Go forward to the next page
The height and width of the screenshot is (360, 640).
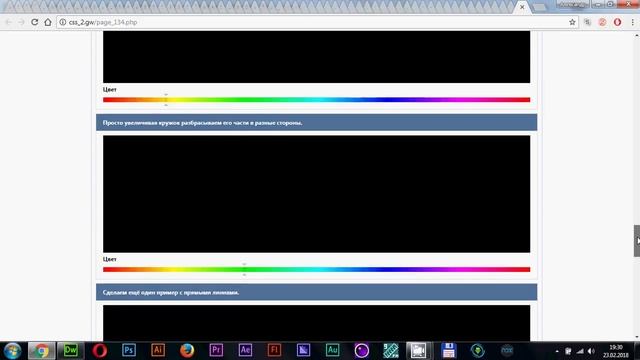tap(21, 22)
